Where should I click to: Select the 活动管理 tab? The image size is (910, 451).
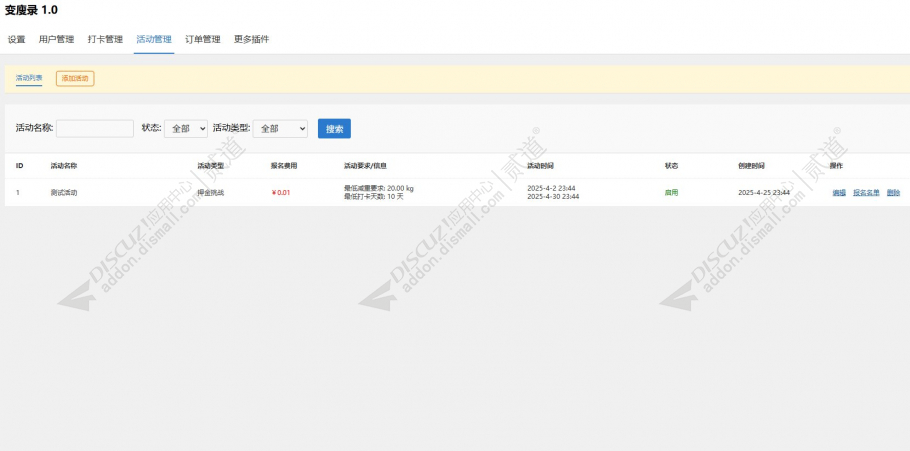pos(154,39)
